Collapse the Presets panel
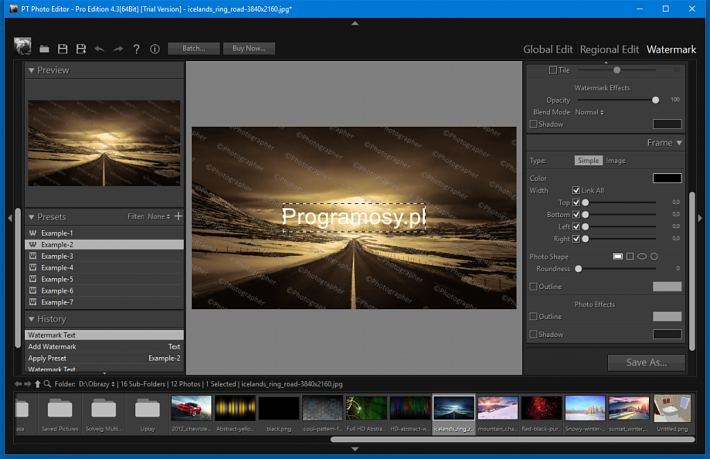The height and width of the screenshot is (459, 710). point(31,217)
